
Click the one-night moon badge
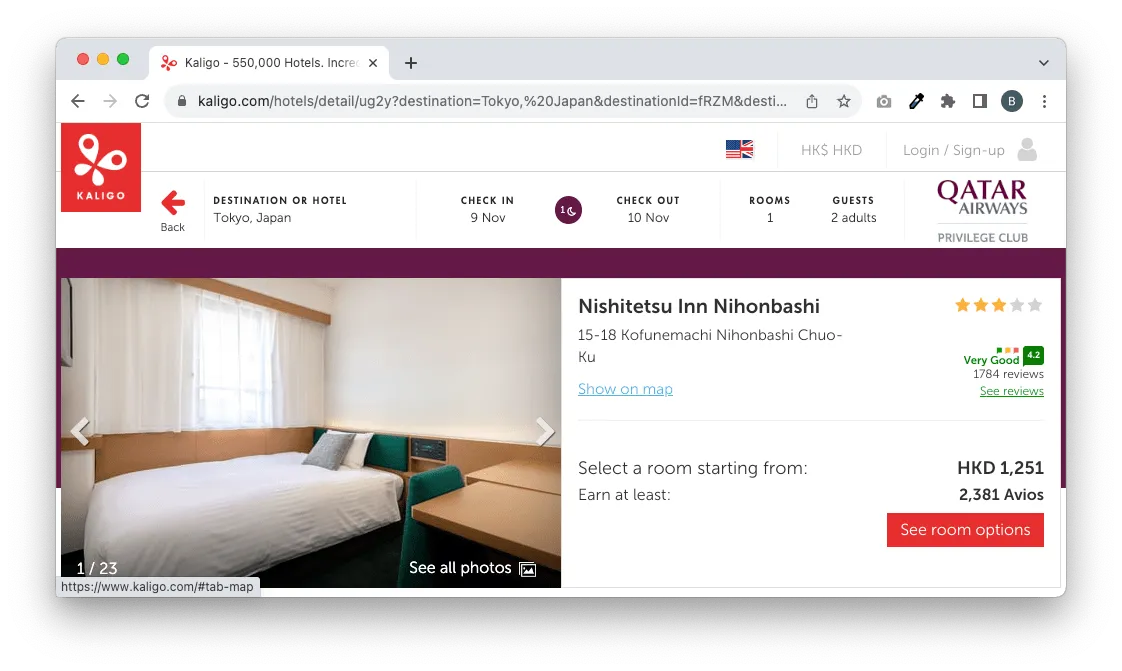[x=568, y=210]
